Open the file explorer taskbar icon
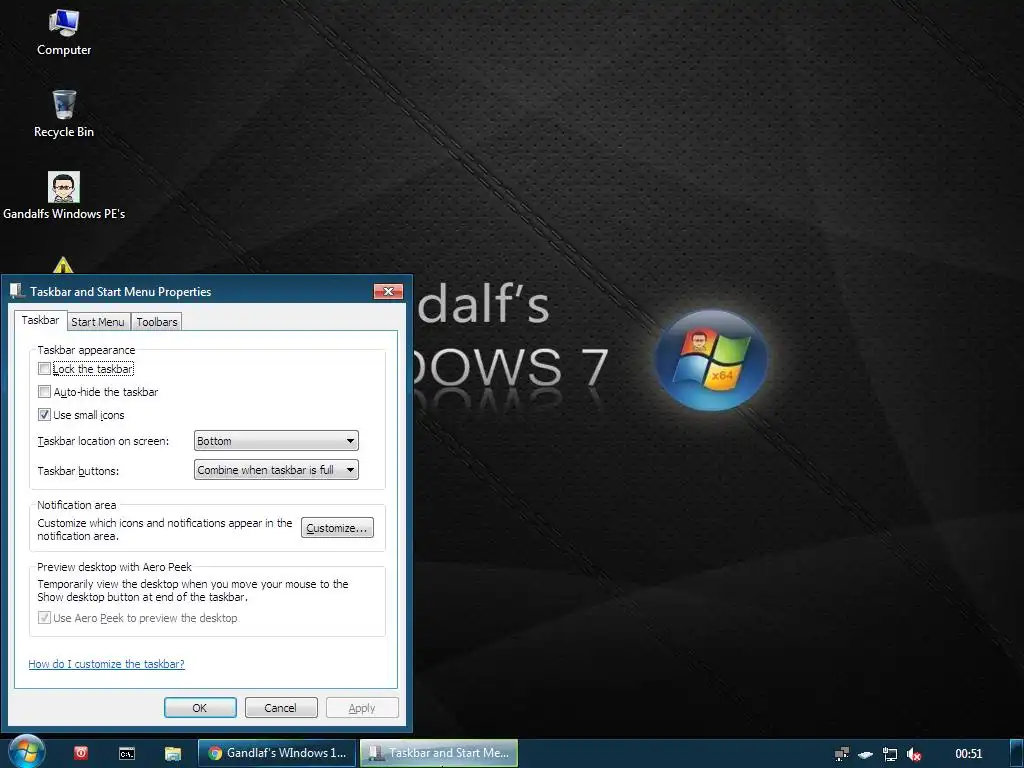1024x768 pixels. (172, 754)
